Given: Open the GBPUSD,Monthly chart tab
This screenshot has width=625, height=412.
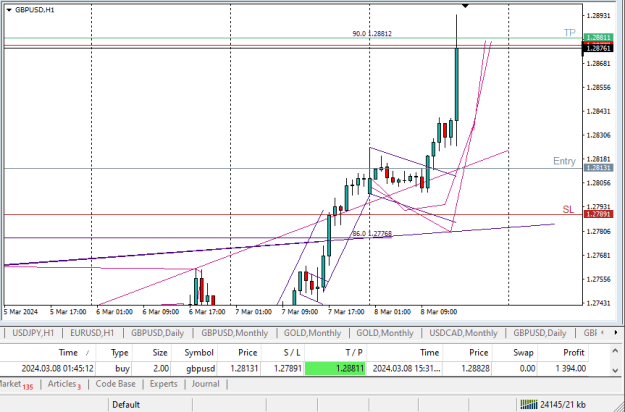Looking at the screenshot, I should [234, 333].
